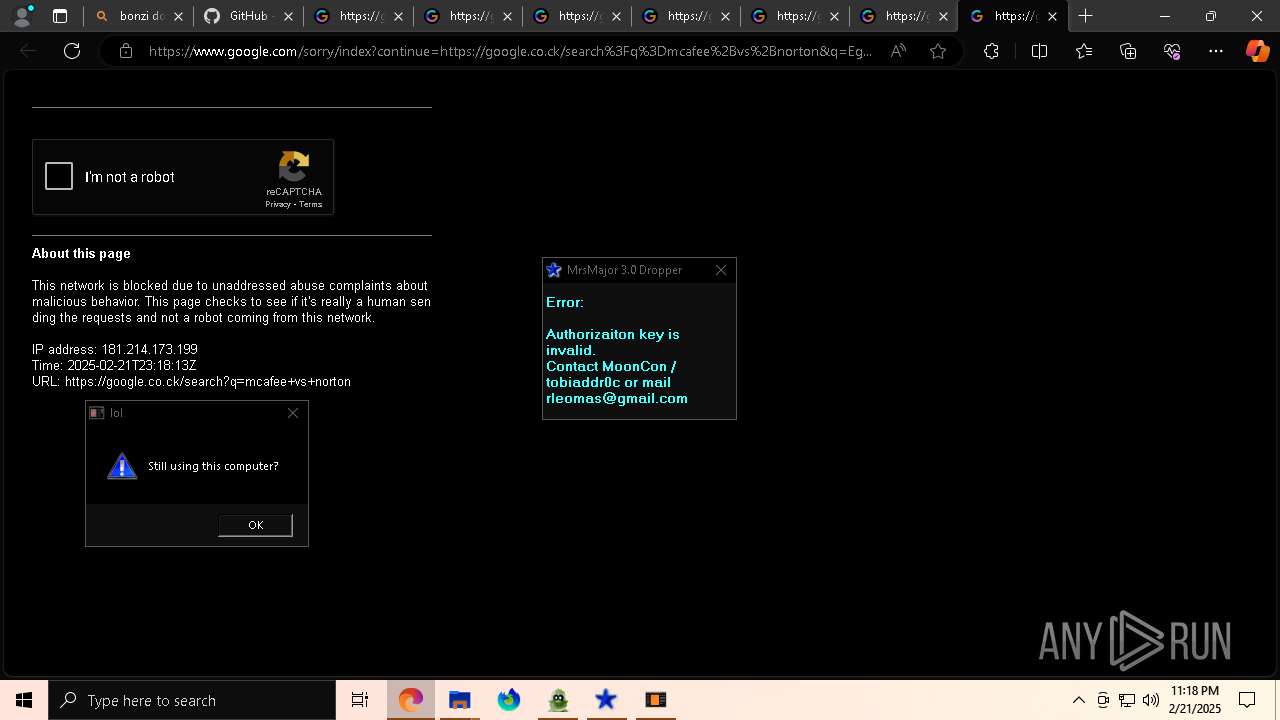The width and height of the screenshot is (1280, 720).
Task: Open the orange app taskbar icon
Action: coord(655,700)
